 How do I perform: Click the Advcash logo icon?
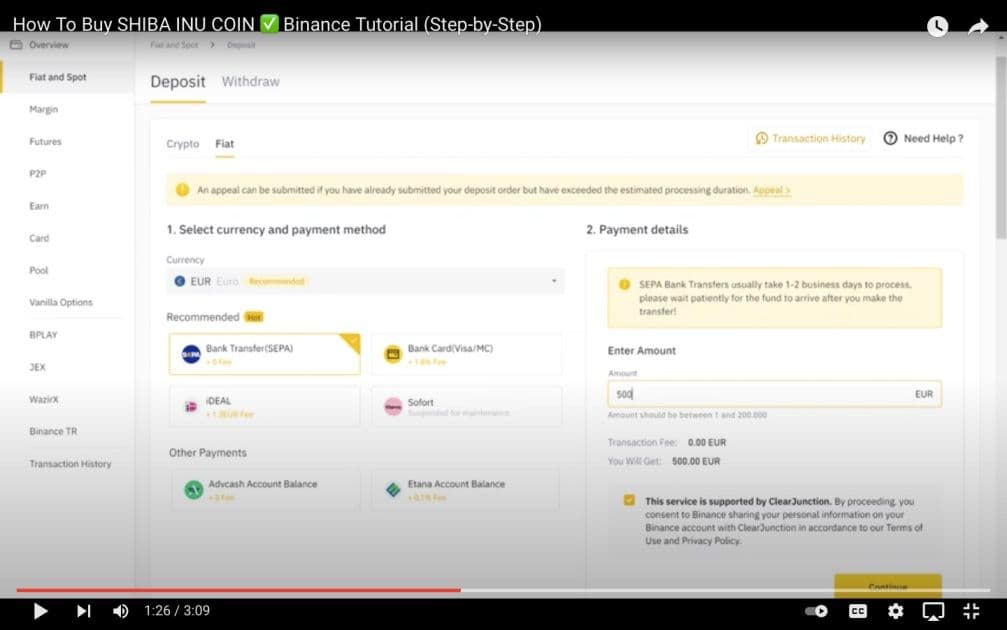click(x=193, y=489)
